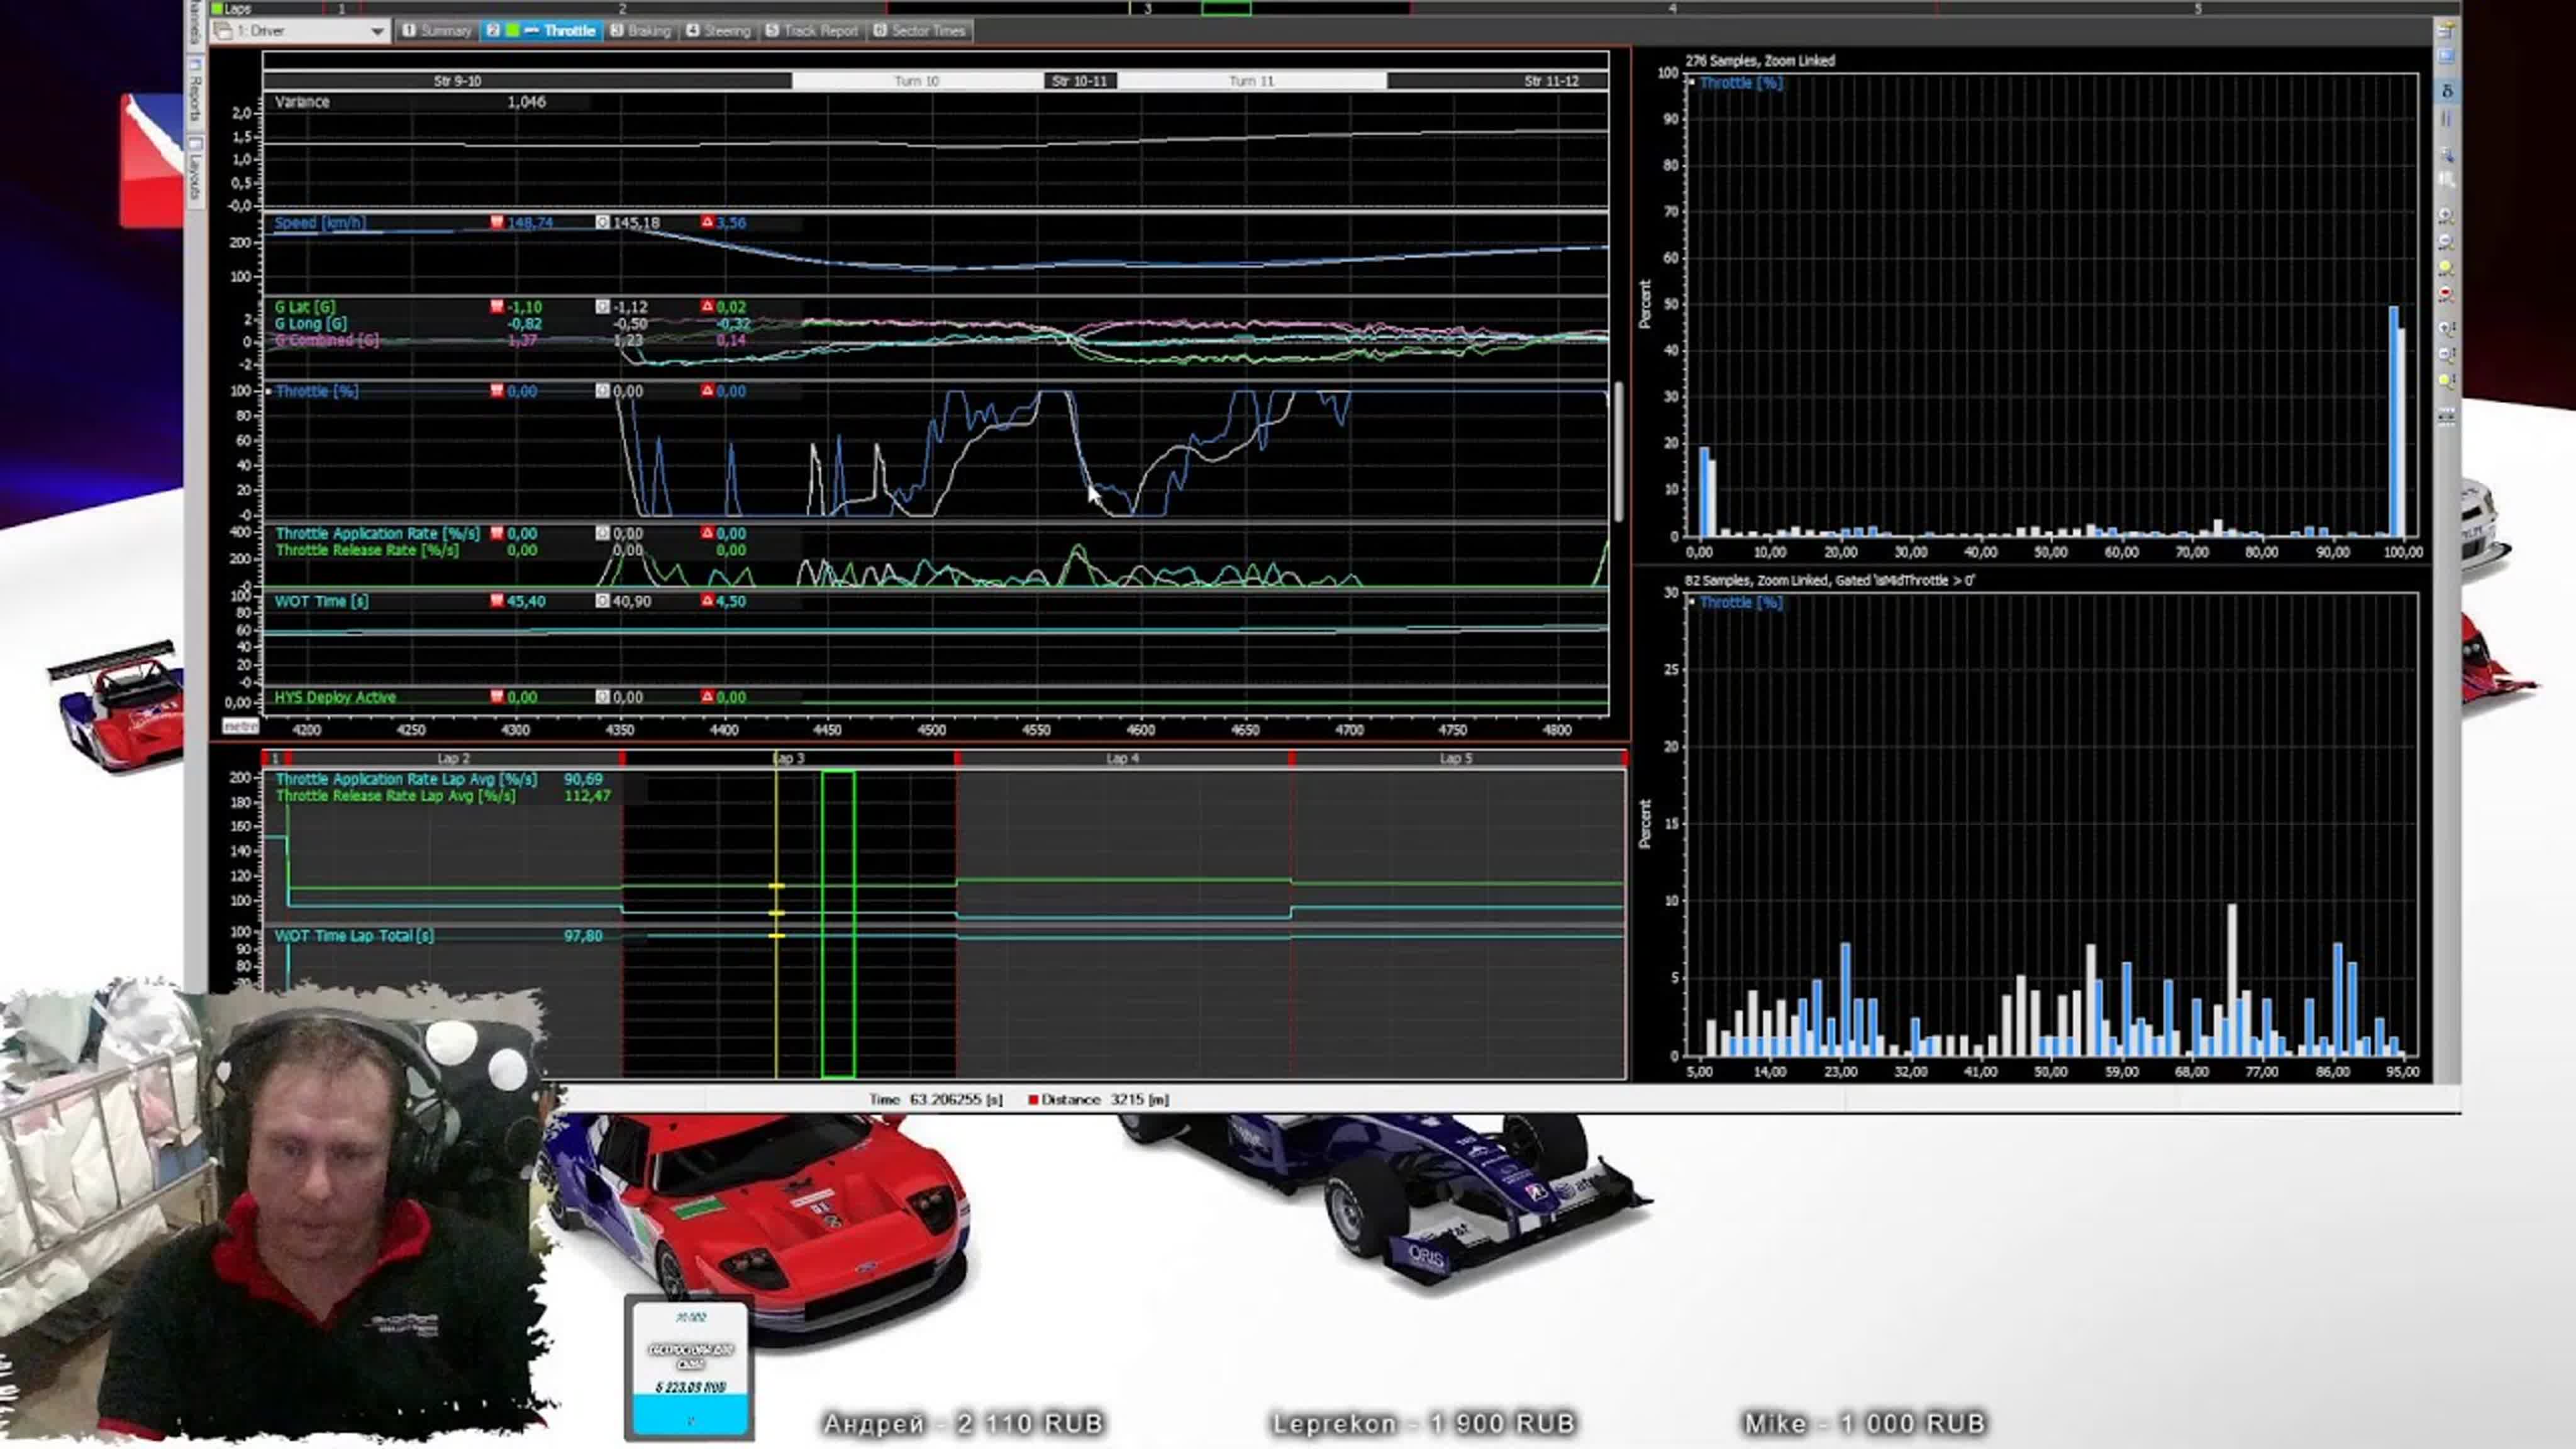Click the blue screen icon in right toolbar
Viewport: 2576px width, 1449px height.
pyautogui.click(x=2446, y=56)
